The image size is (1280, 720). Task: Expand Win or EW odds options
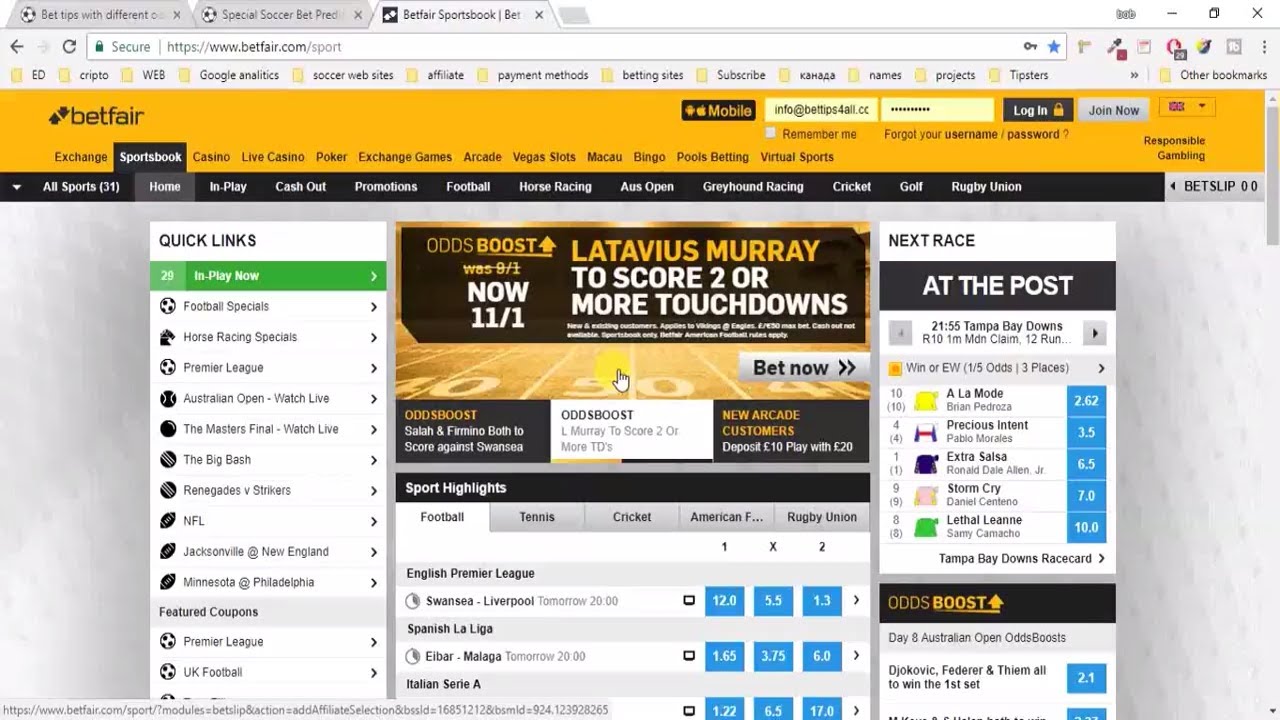tap(1101, 368)
